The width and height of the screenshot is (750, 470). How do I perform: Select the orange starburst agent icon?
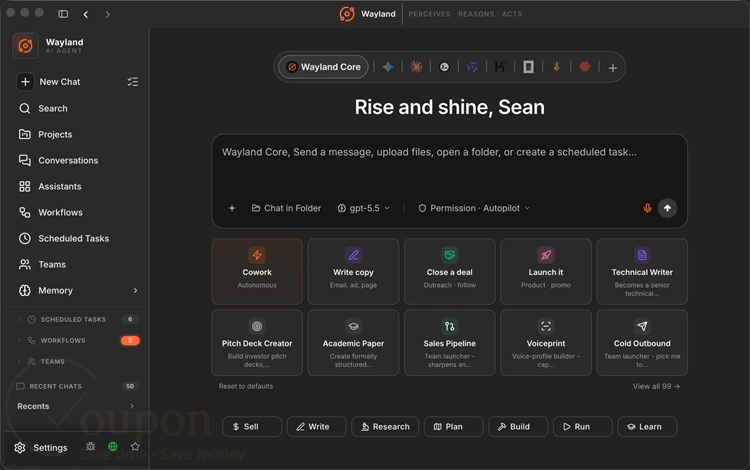pos(416,67)
